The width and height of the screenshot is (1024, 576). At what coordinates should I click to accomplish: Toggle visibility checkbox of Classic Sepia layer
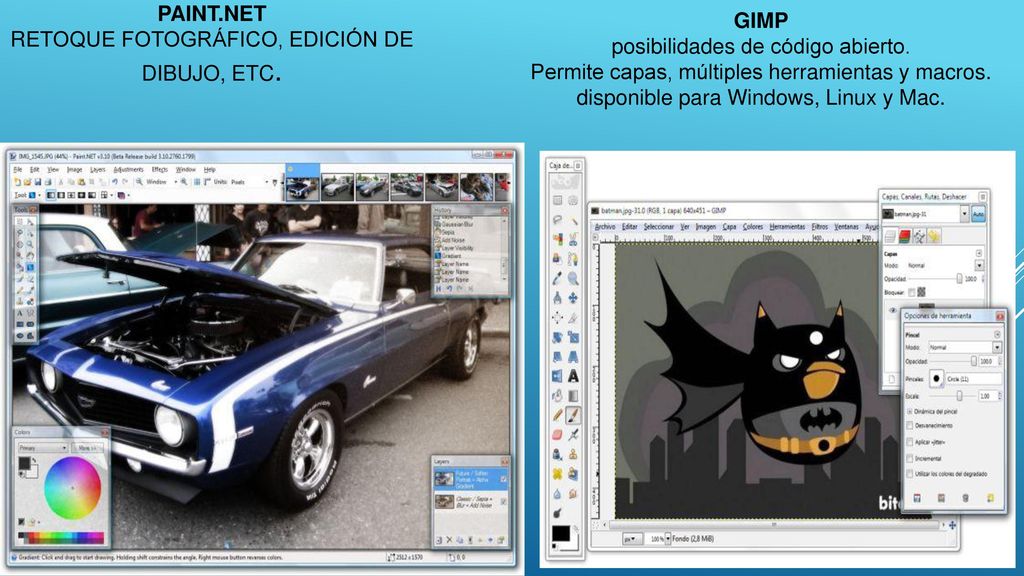(x=504, y=502)
